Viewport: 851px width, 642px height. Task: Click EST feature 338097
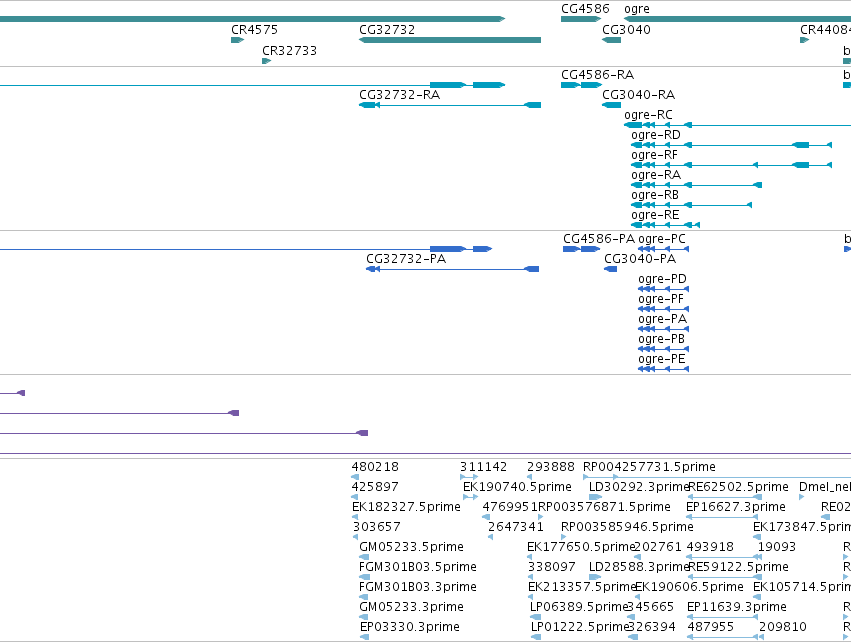coord(552,567)
